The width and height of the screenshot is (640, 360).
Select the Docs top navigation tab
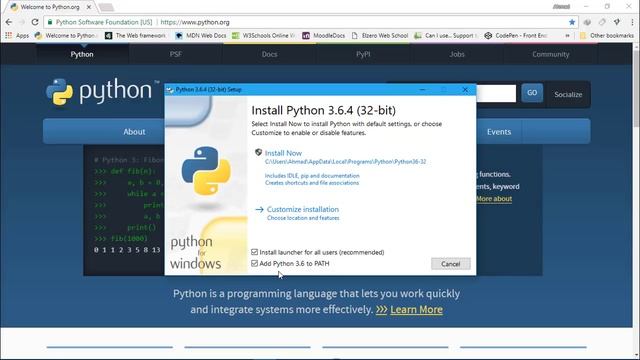click(269, 54)
